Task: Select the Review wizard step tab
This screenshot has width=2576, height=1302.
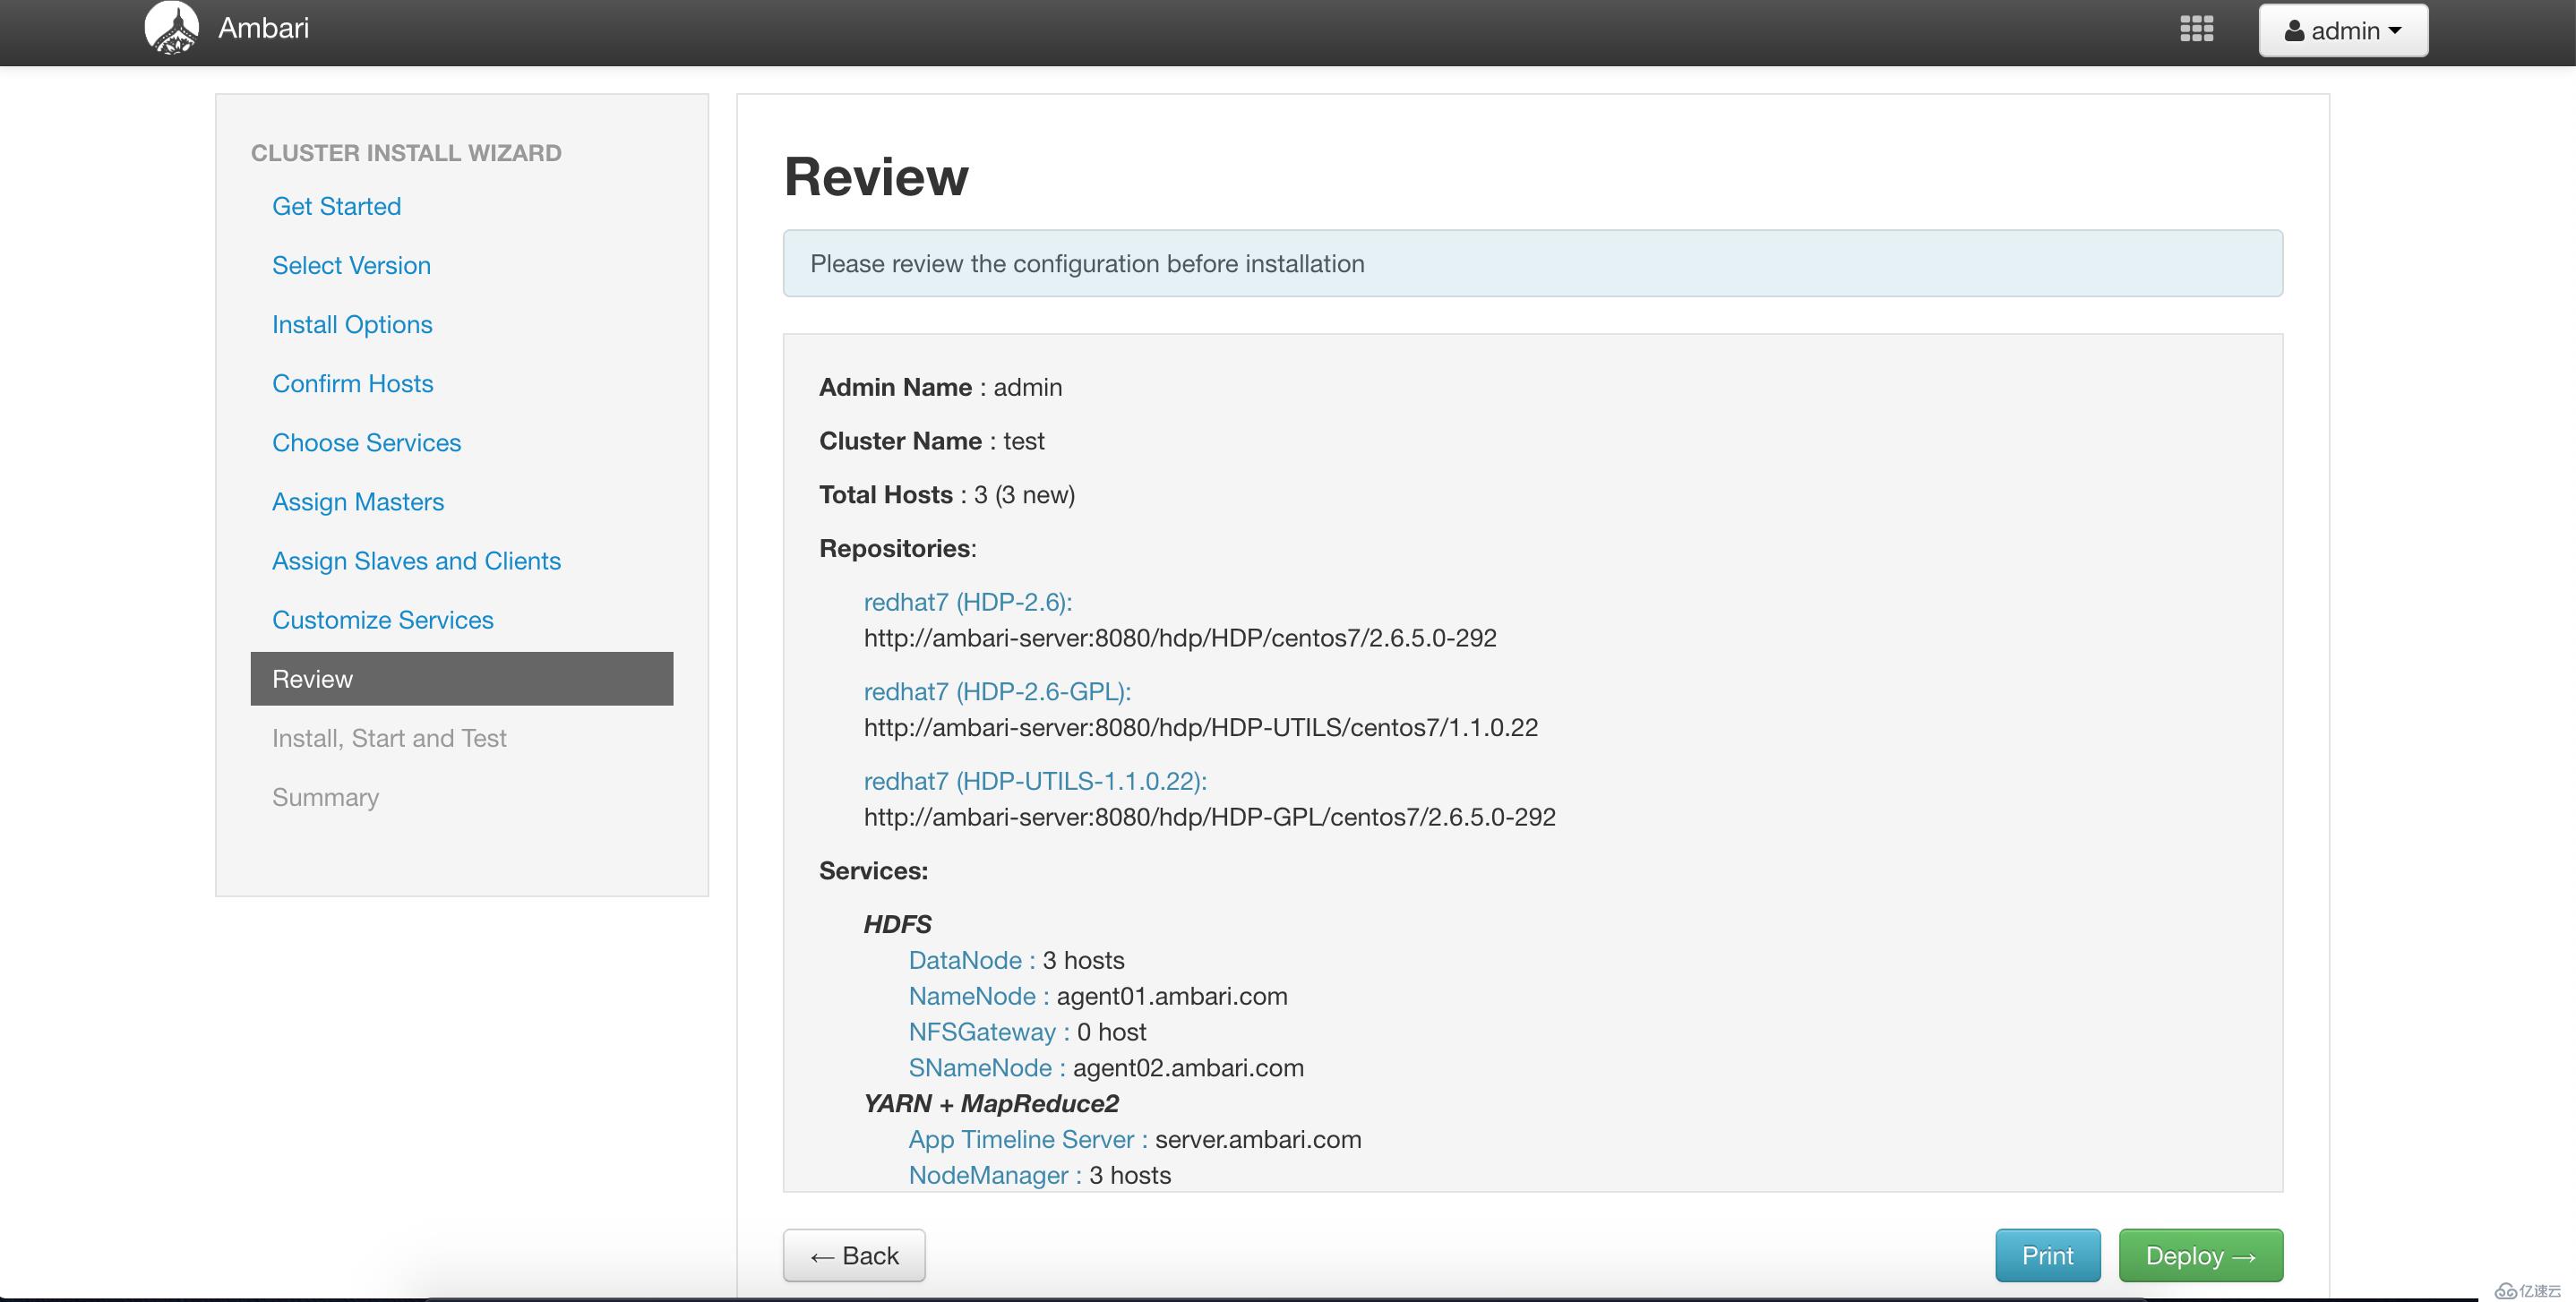Action: point(461,678)
